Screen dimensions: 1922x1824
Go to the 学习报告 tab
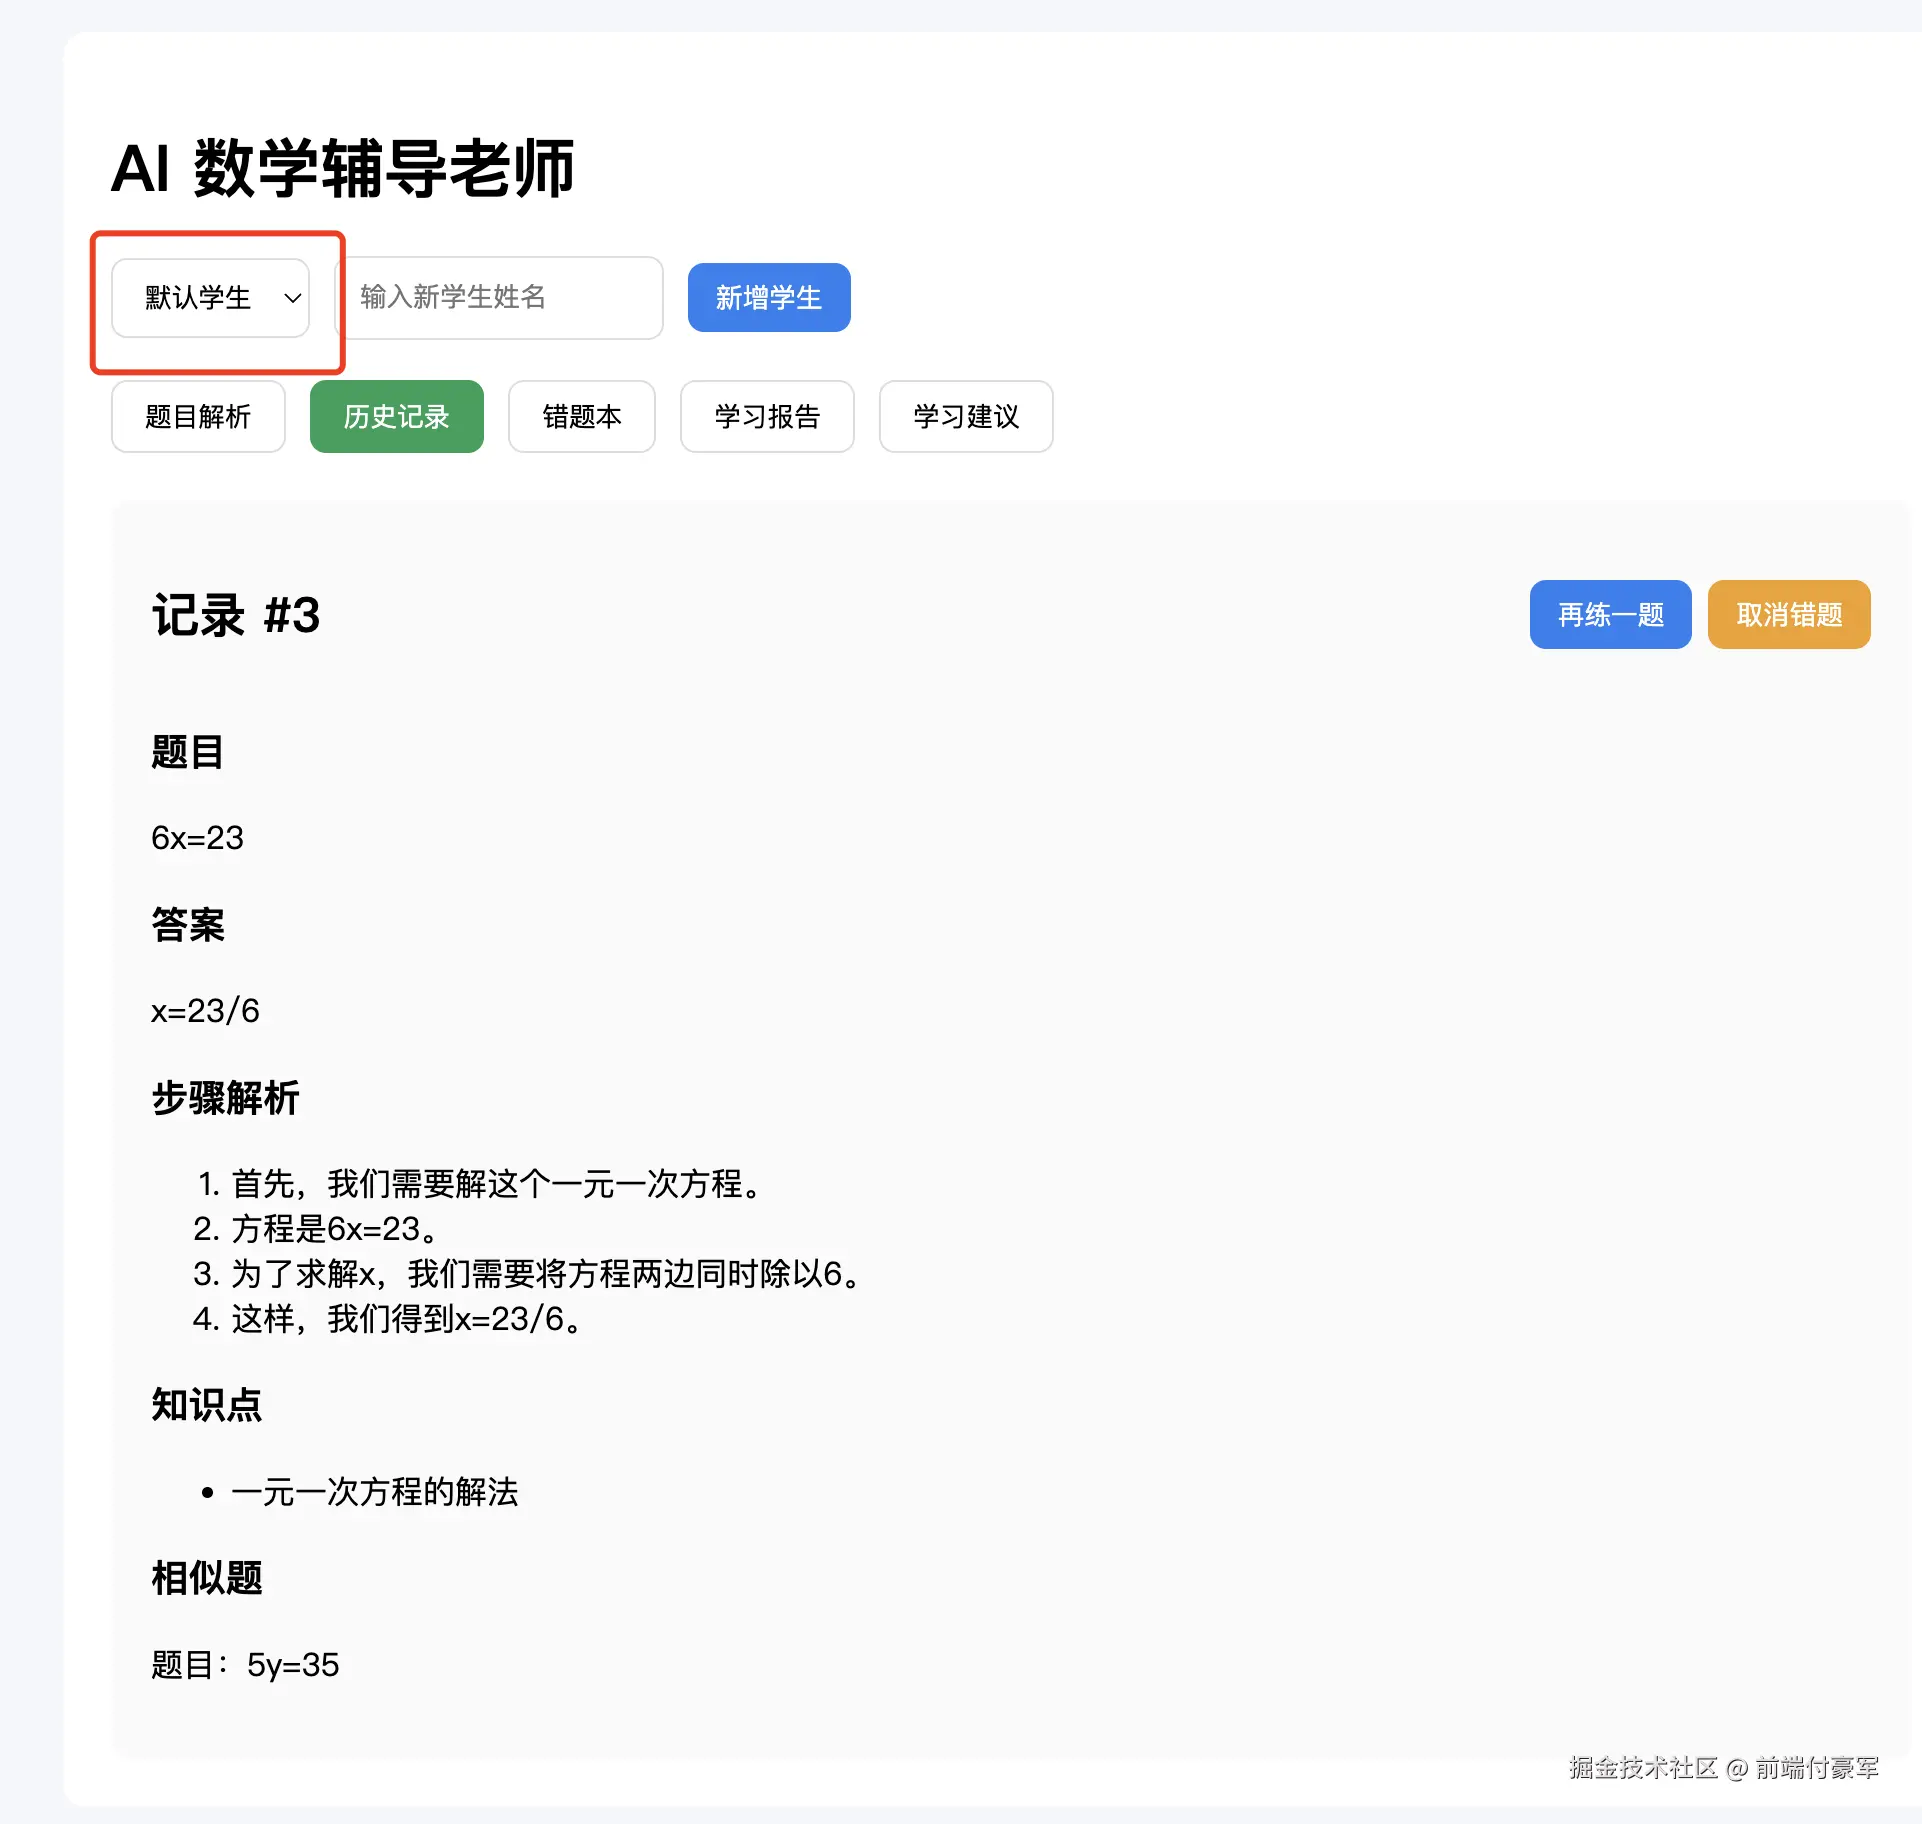(766, 416)
